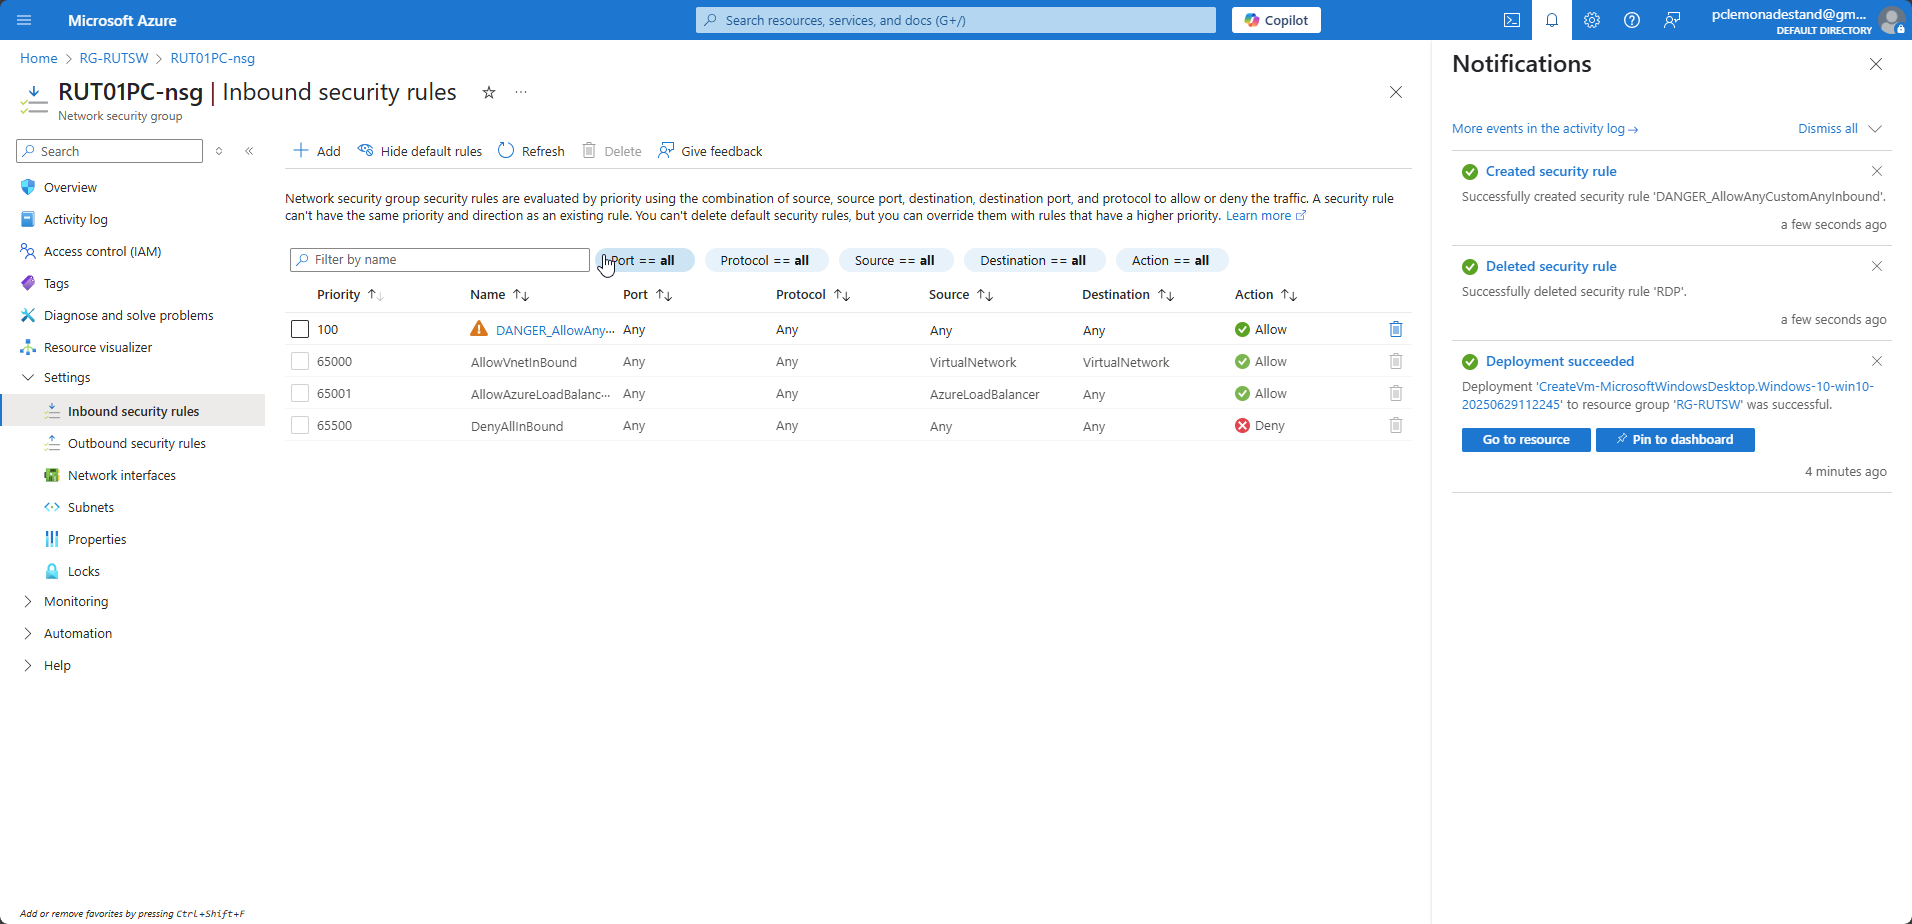Close the Notifications panel
Image resolution: width=1912 pixels, height=924 pixels.
point(1876,64)
